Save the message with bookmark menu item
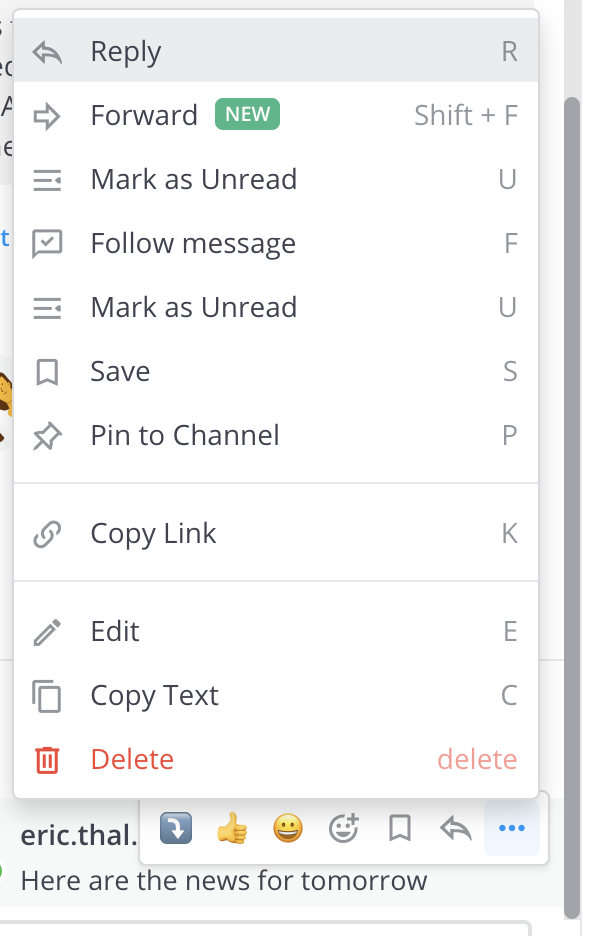Screen dimensions: 594x936 (276, 371)
